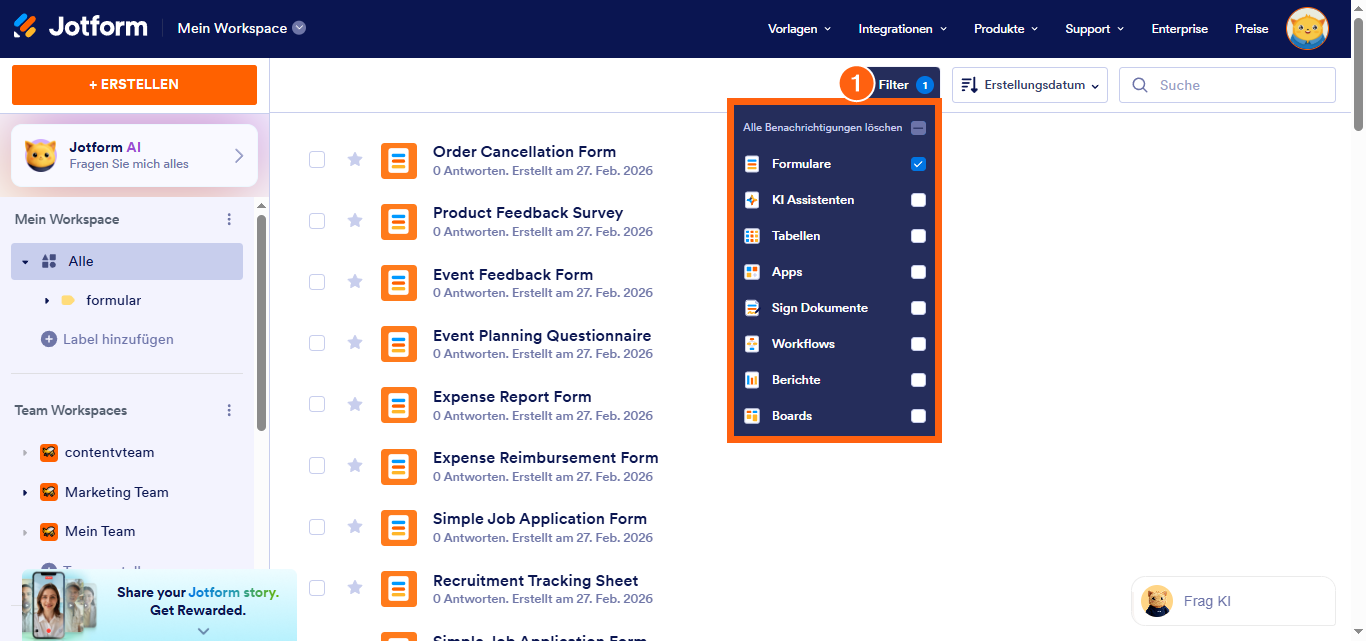The height and width of the screenshot is (641, 1366).
Task: Click the Product Feedback Survey form icon
Action: pyautogui.click(x=399, y=221)
